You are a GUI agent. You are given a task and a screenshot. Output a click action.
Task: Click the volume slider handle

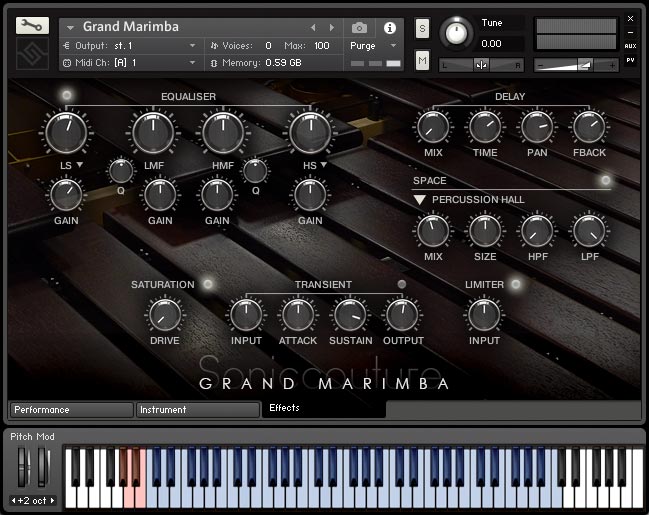(x=586, y=65)
